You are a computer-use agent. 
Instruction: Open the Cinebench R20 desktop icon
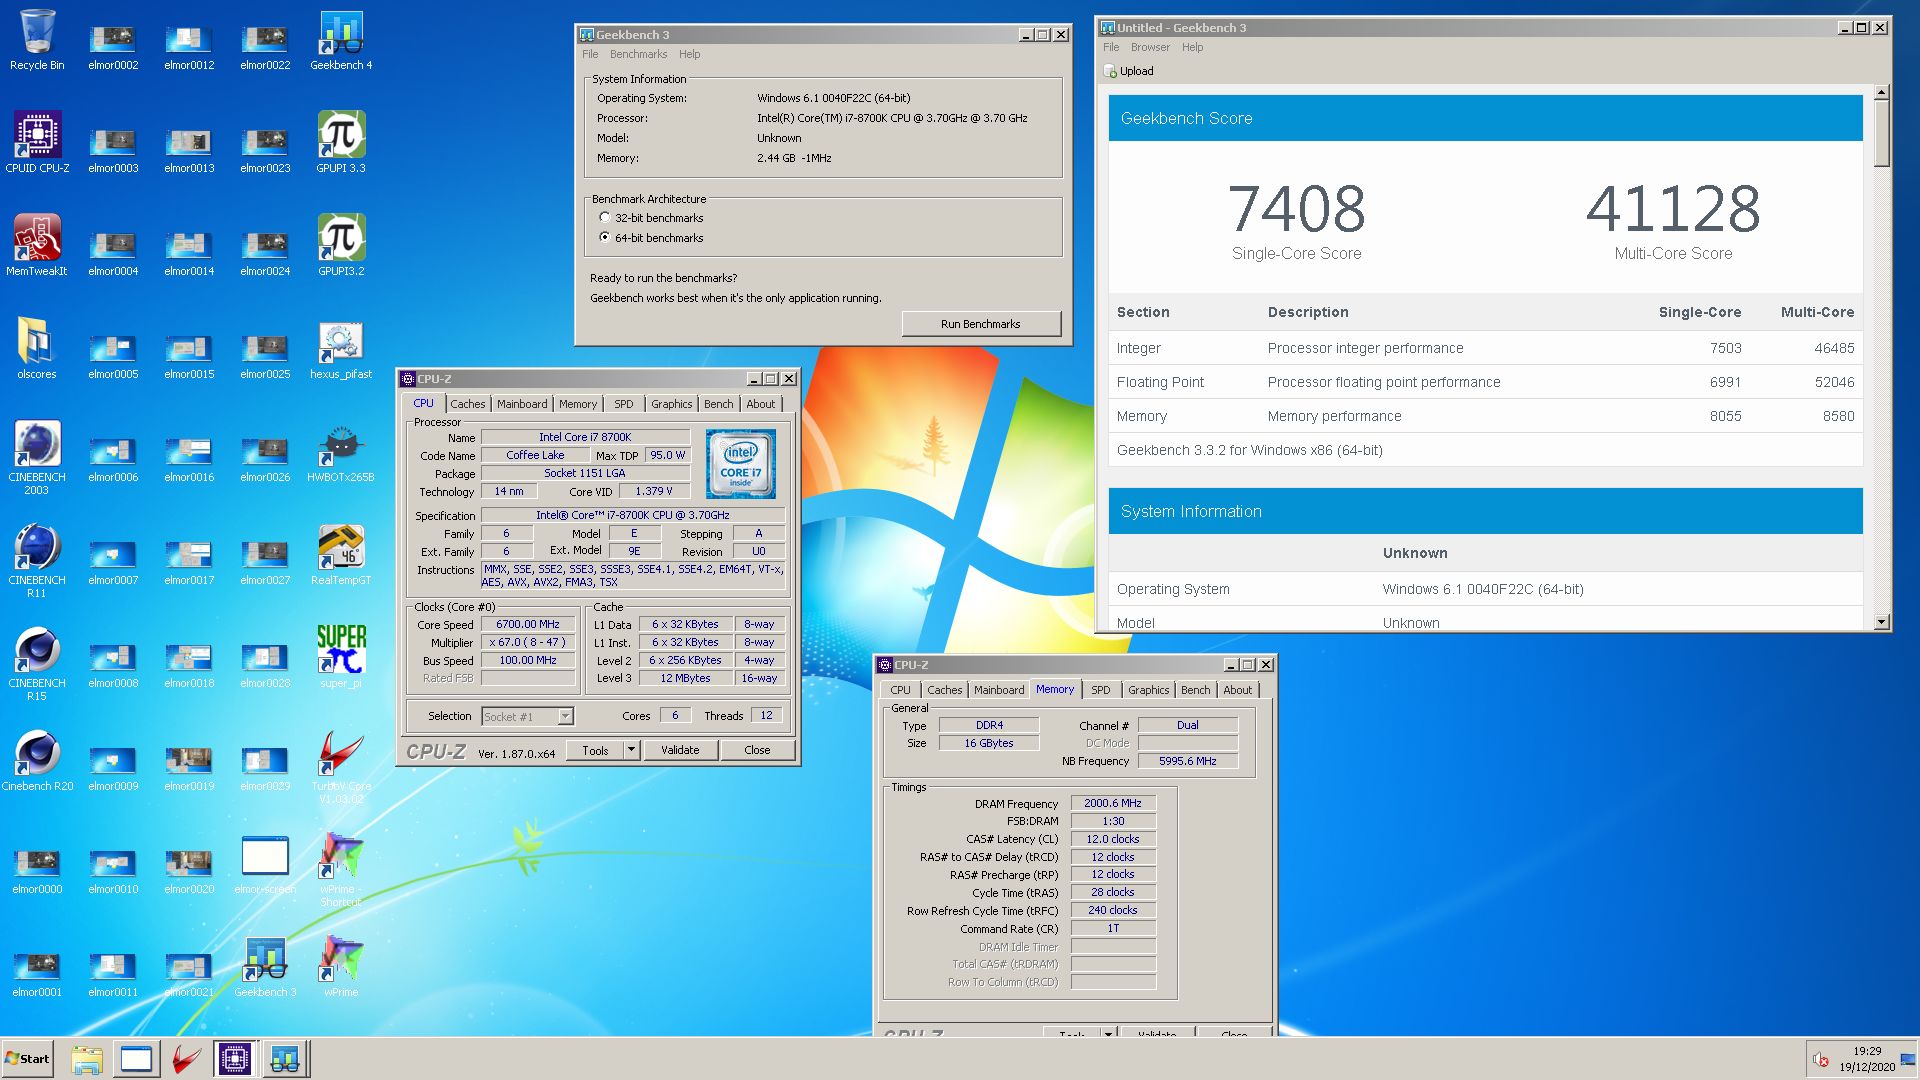coord(37,760)
